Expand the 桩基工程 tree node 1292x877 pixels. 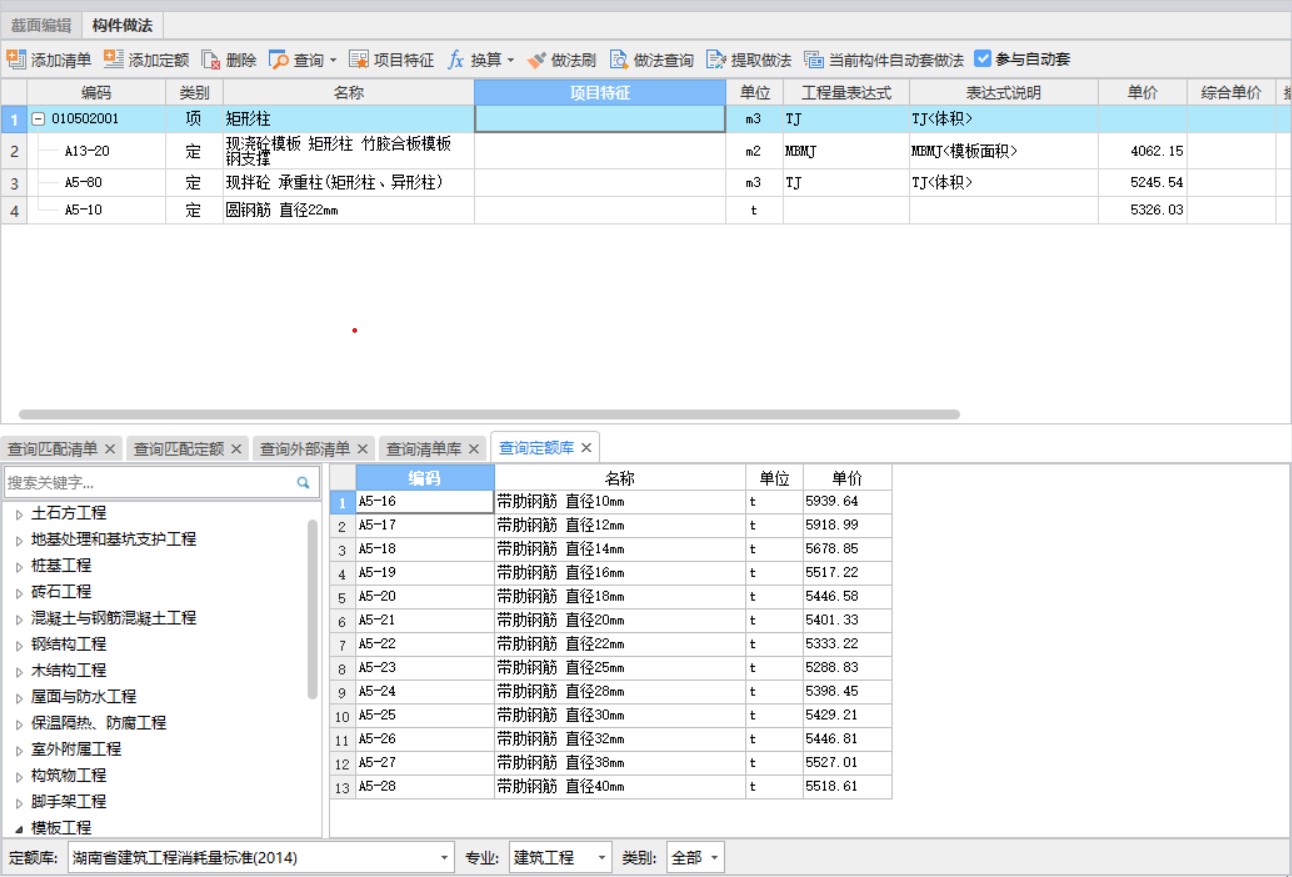(x=19, y=566)
